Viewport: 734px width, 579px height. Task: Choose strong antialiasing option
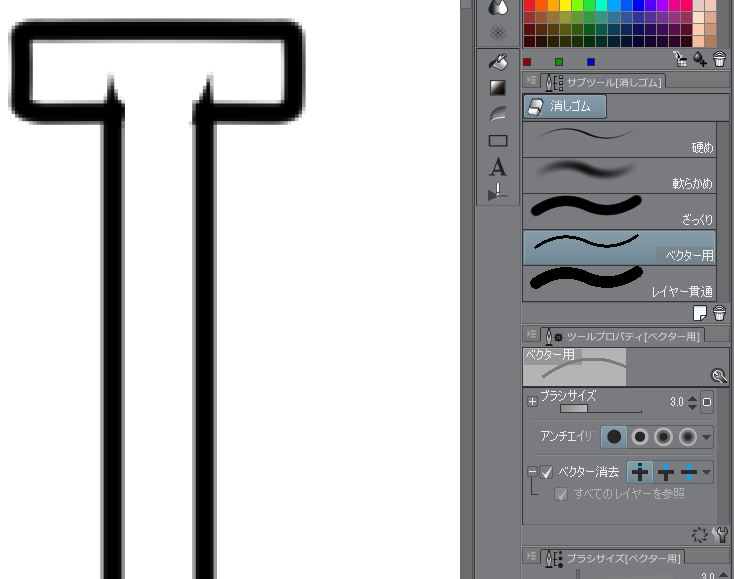click(688, 437)
